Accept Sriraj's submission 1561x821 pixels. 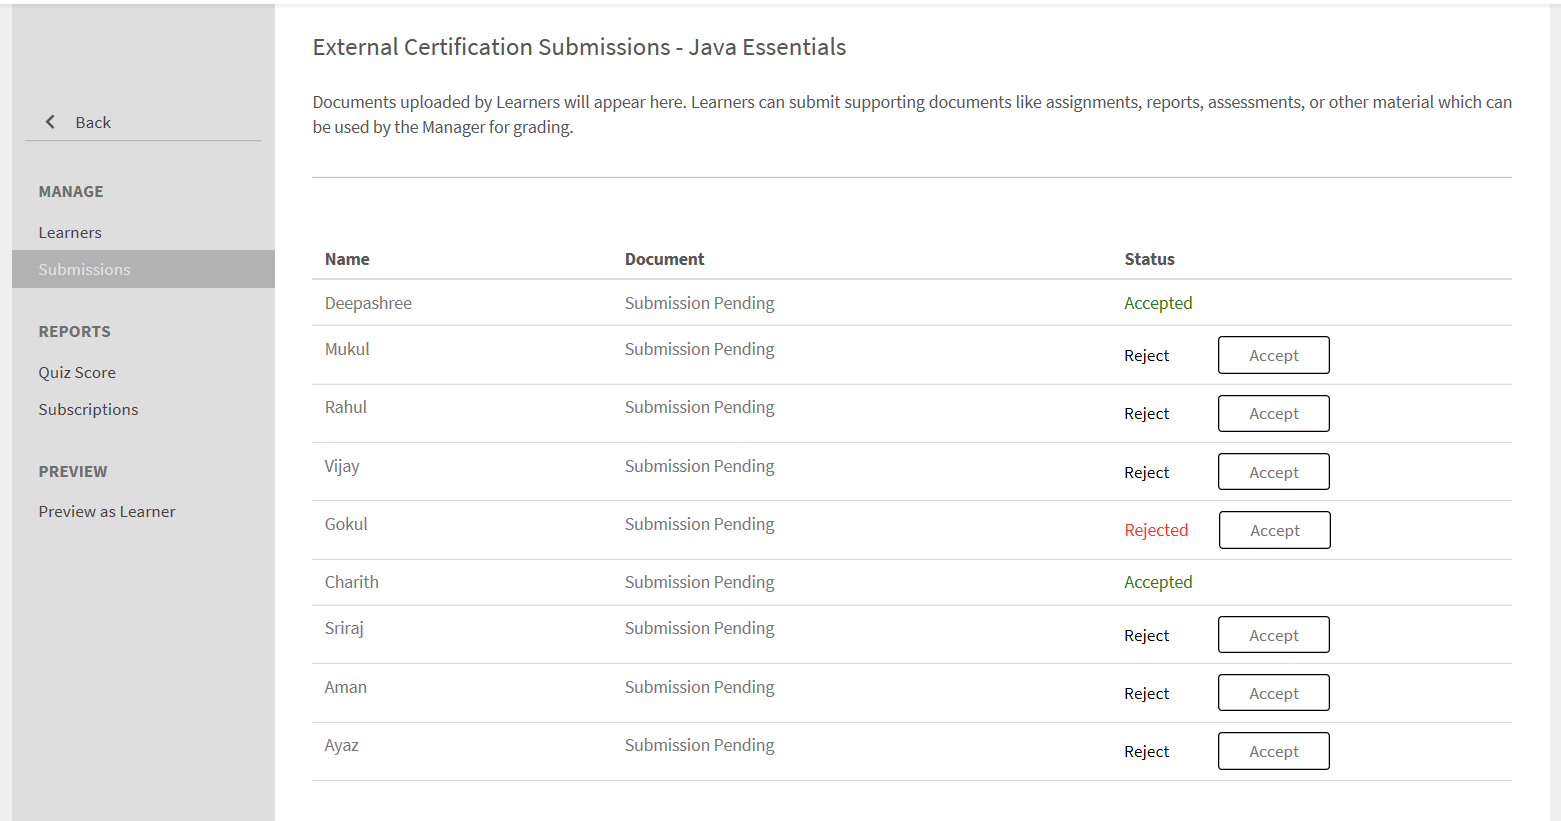[1273, 636]
